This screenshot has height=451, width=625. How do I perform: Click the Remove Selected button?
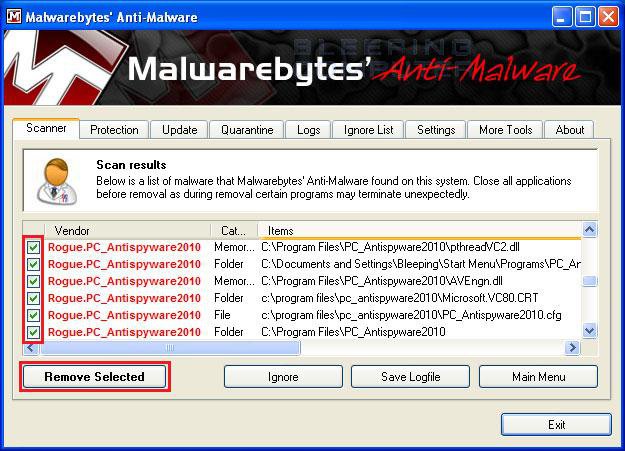point(94,377)
